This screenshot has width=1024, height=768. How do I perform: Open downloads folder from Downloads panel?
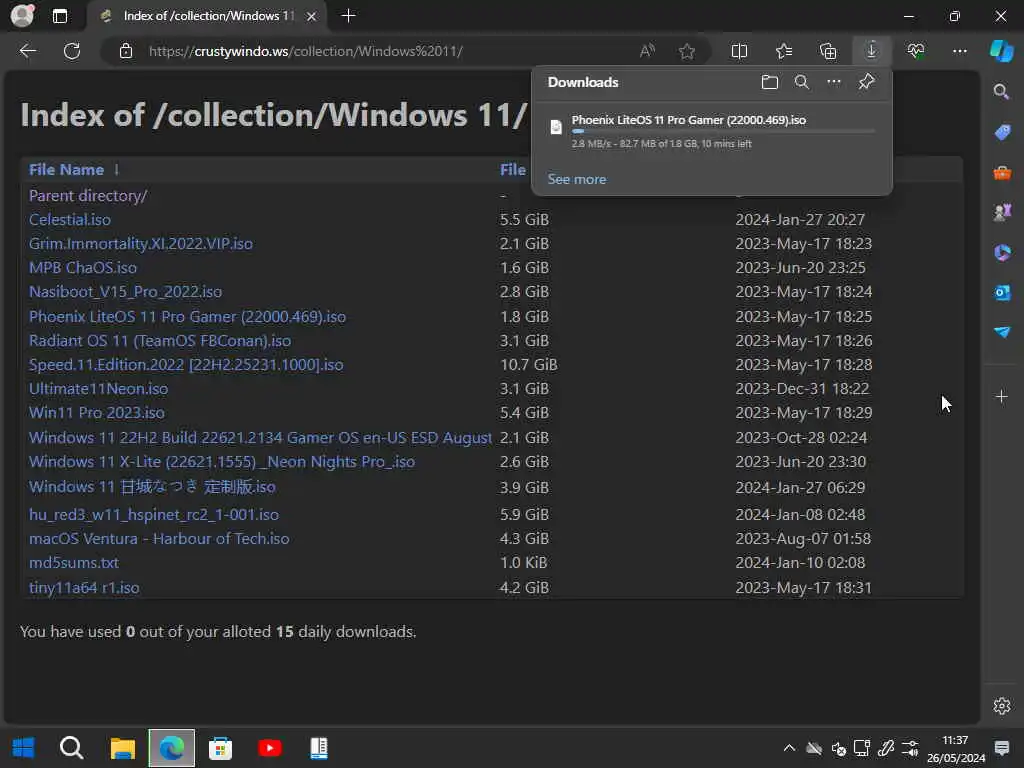click(770, 82)
